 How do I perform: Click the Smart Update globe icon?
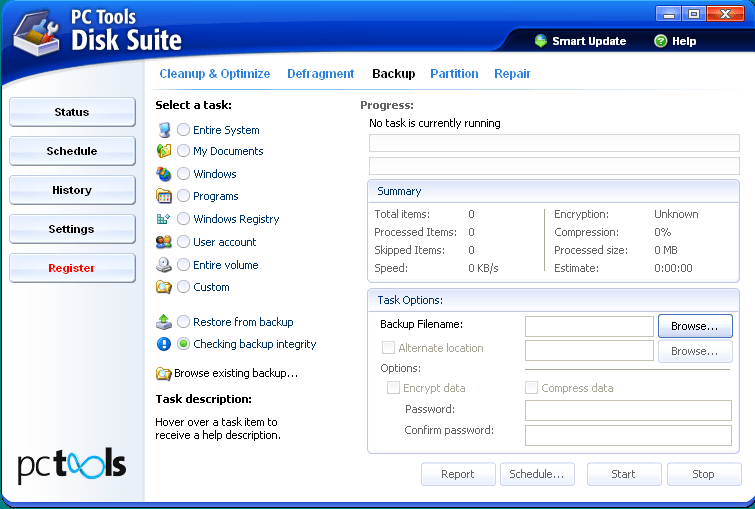[x=541, y=41]
